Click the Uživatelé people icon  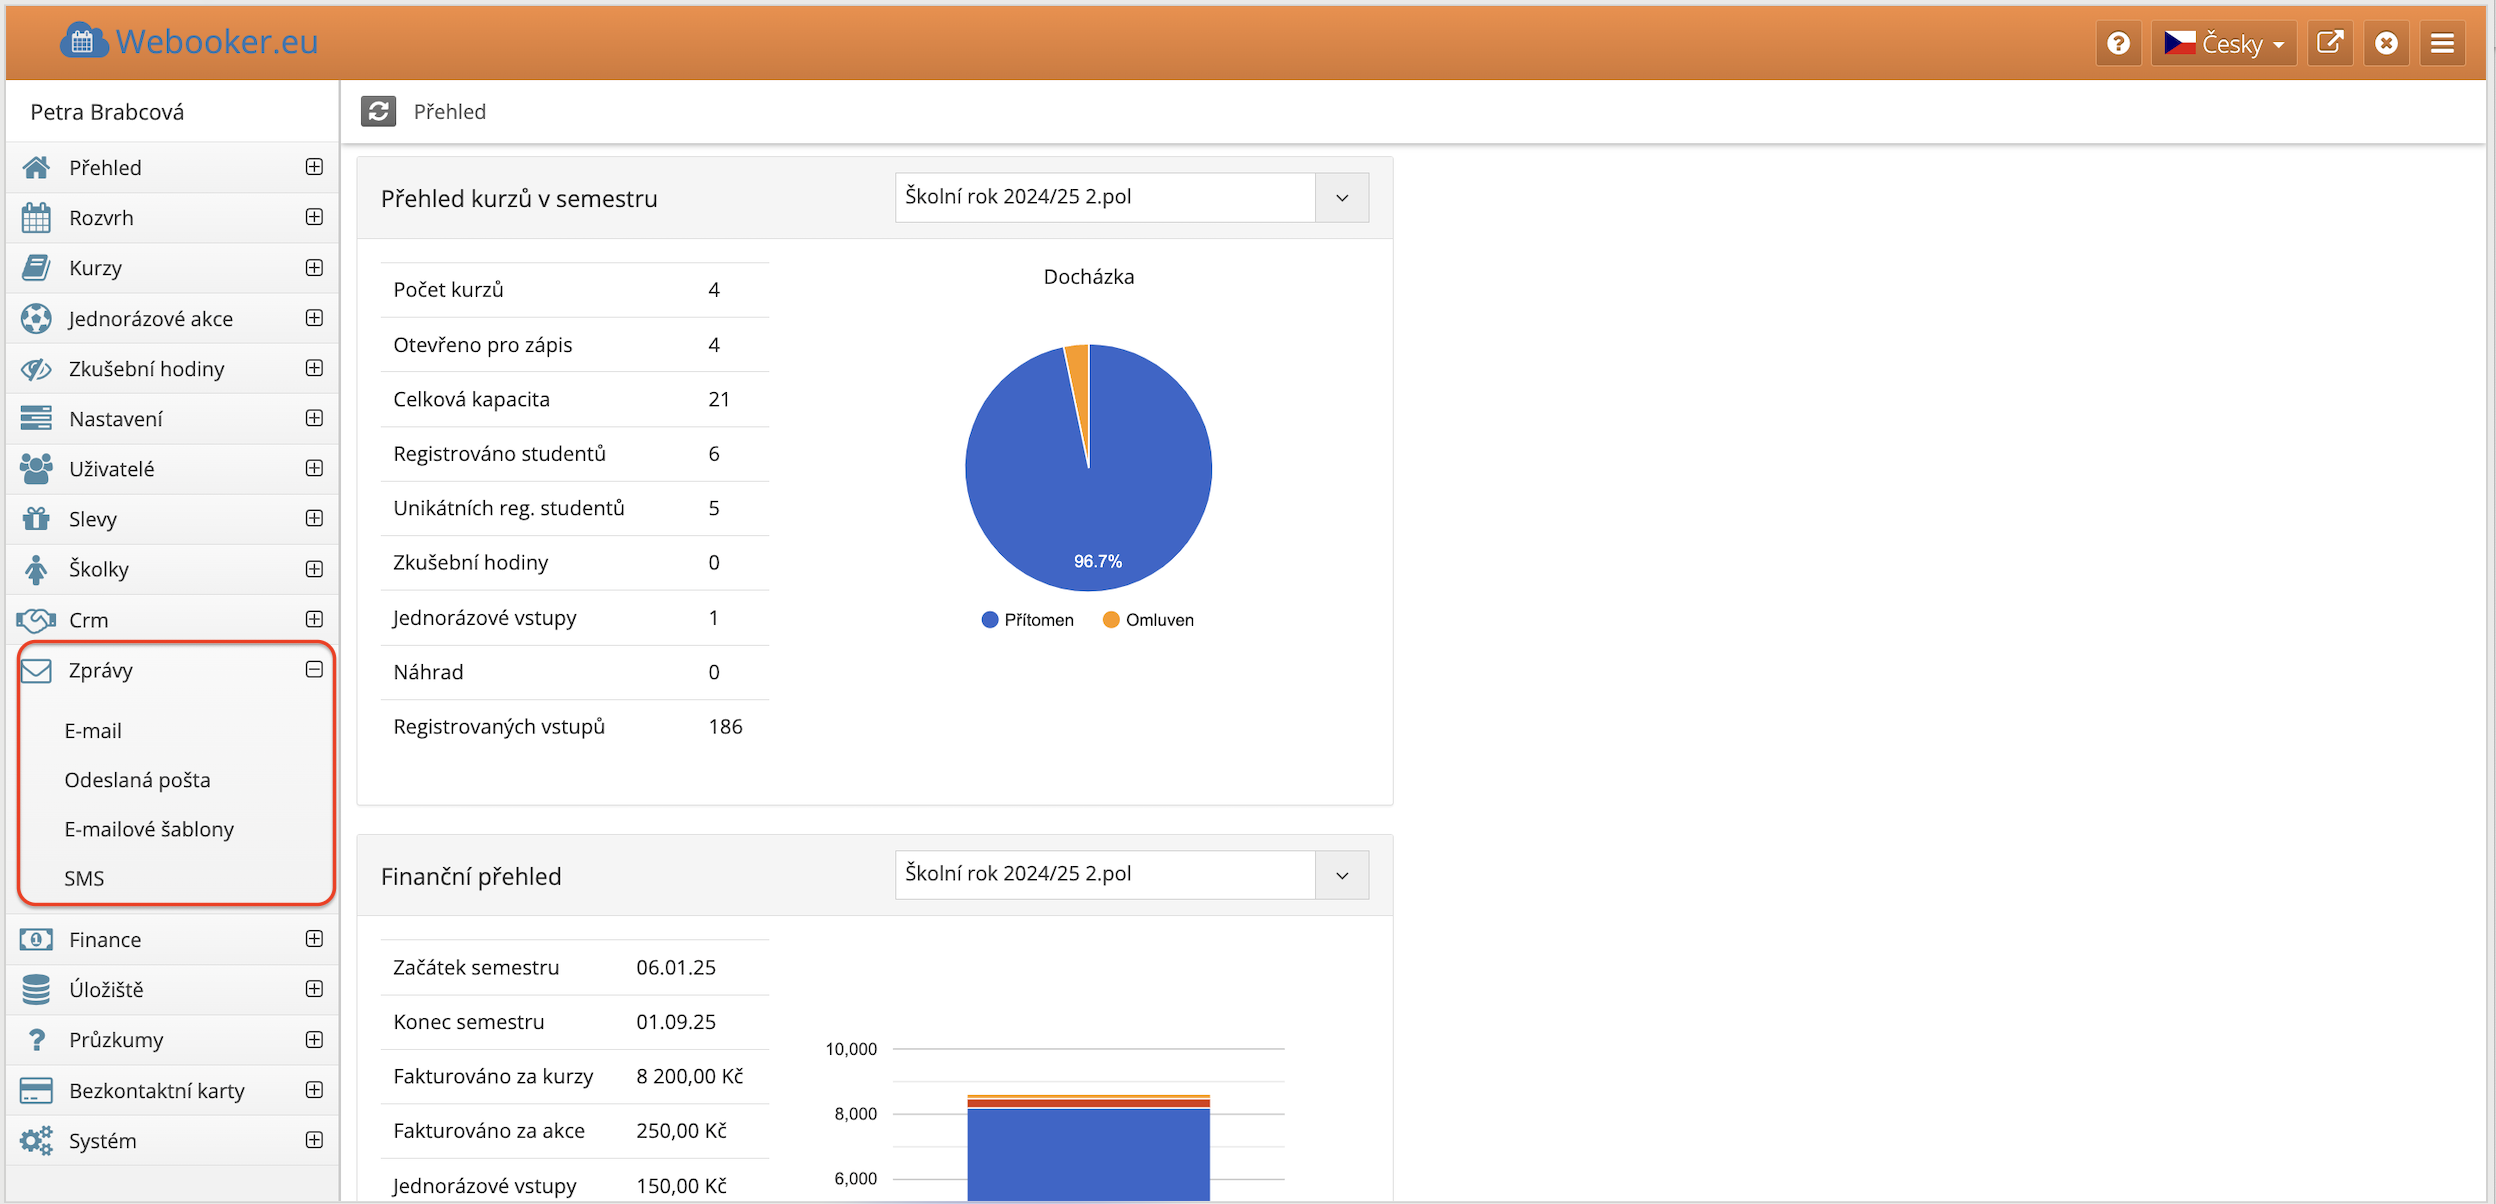tap(36, 468)
